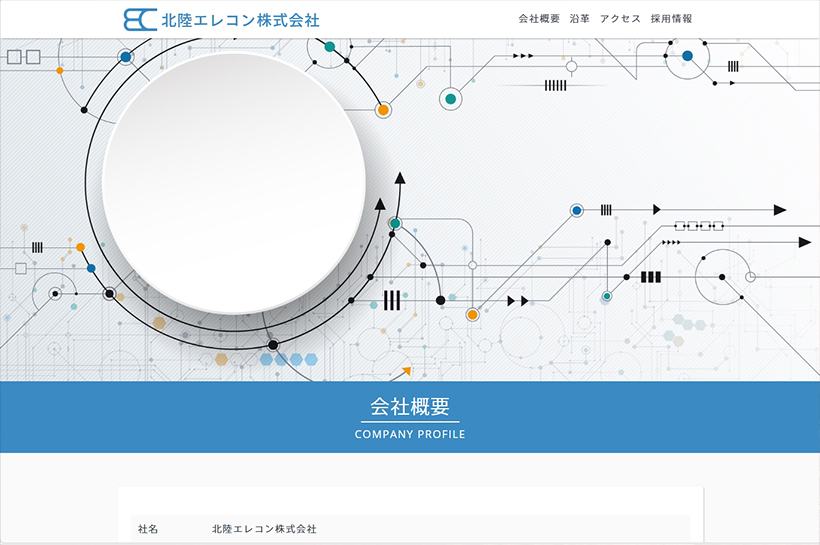Click the large black right arrow at far right

805,242
